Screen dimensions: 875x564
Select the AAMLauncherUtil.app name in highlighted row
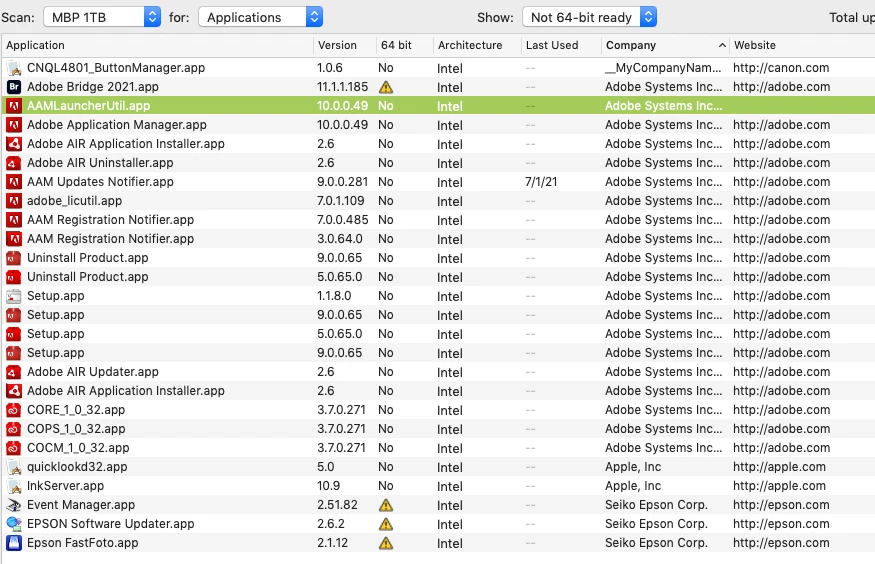pyautogui.click(x=88, y=106)
